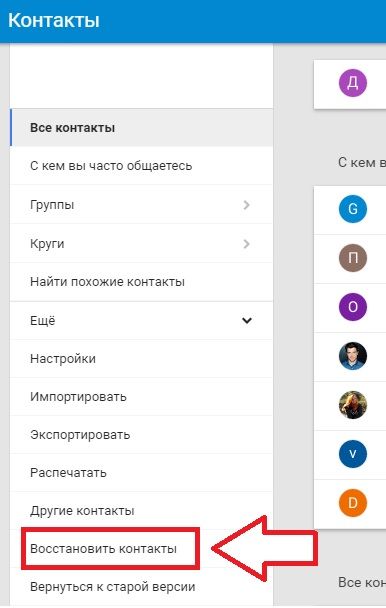Open the purple Д contact avatar
This screenshot has width=386, height=608.
(x=353, y=83)
